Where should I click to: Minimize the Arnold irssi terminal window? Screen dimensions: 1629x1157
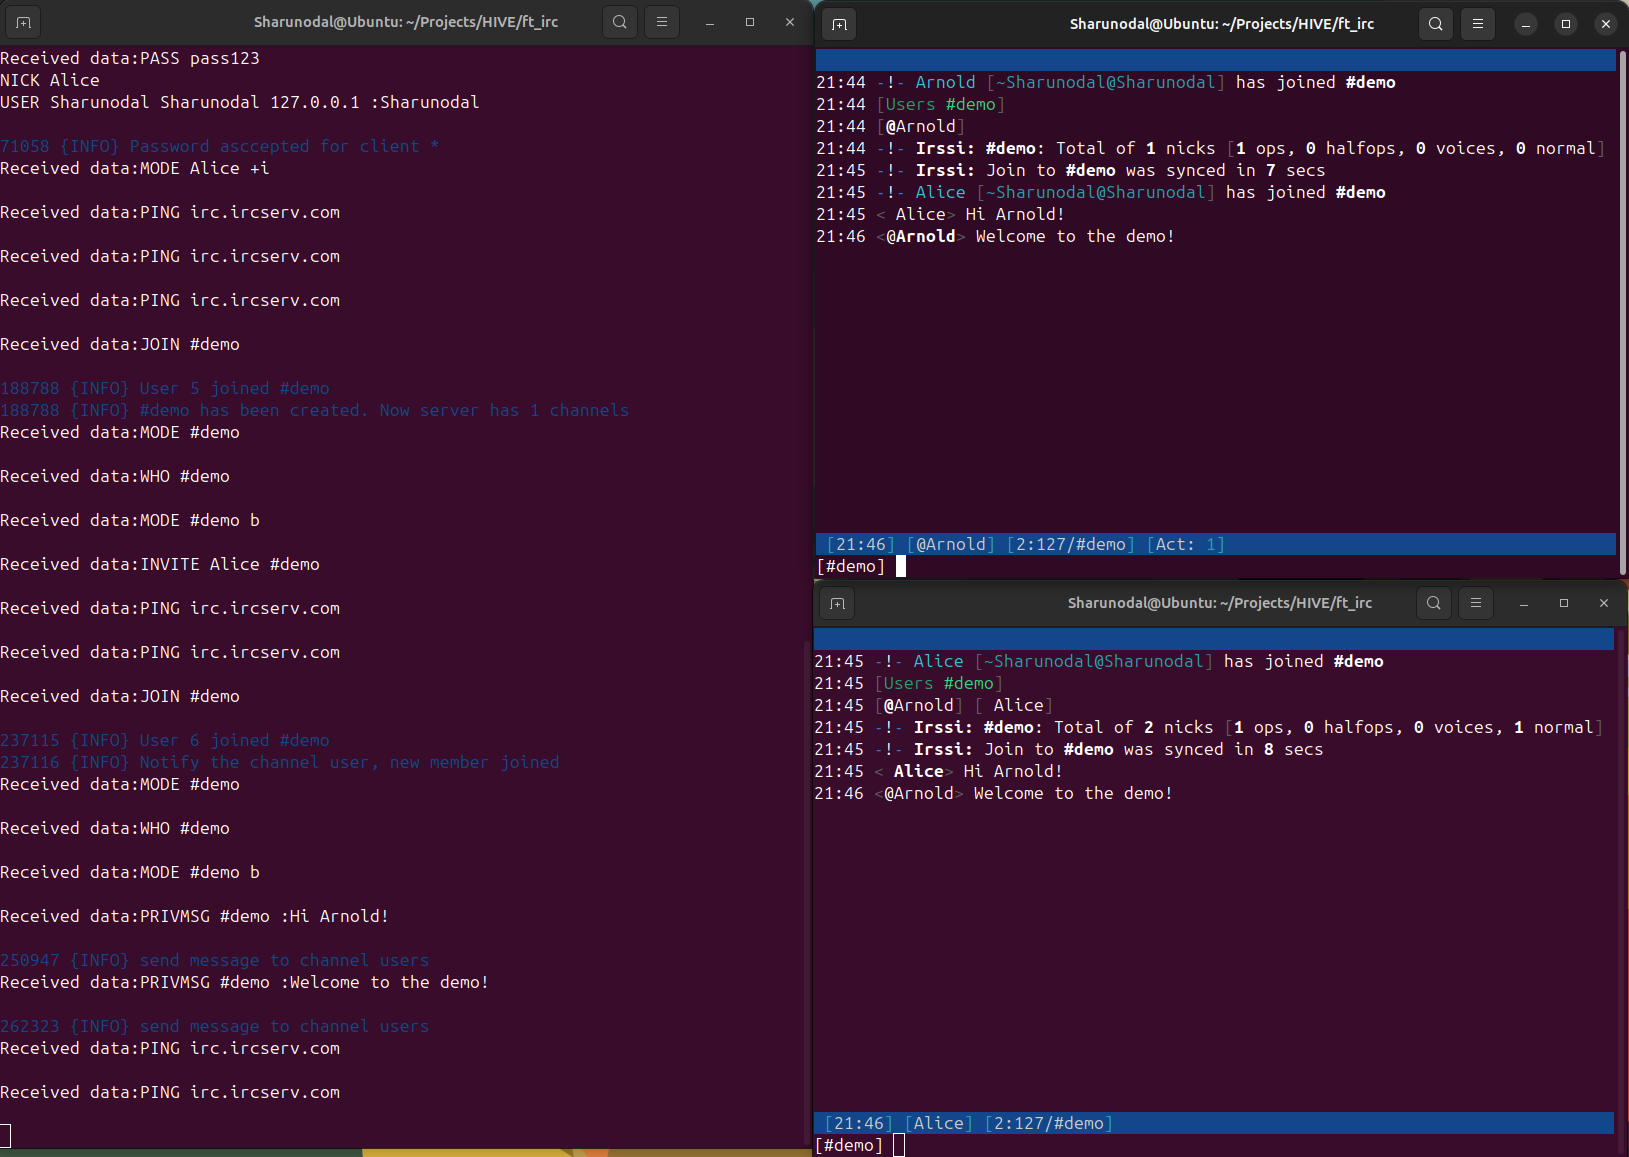click(1526, 24)
